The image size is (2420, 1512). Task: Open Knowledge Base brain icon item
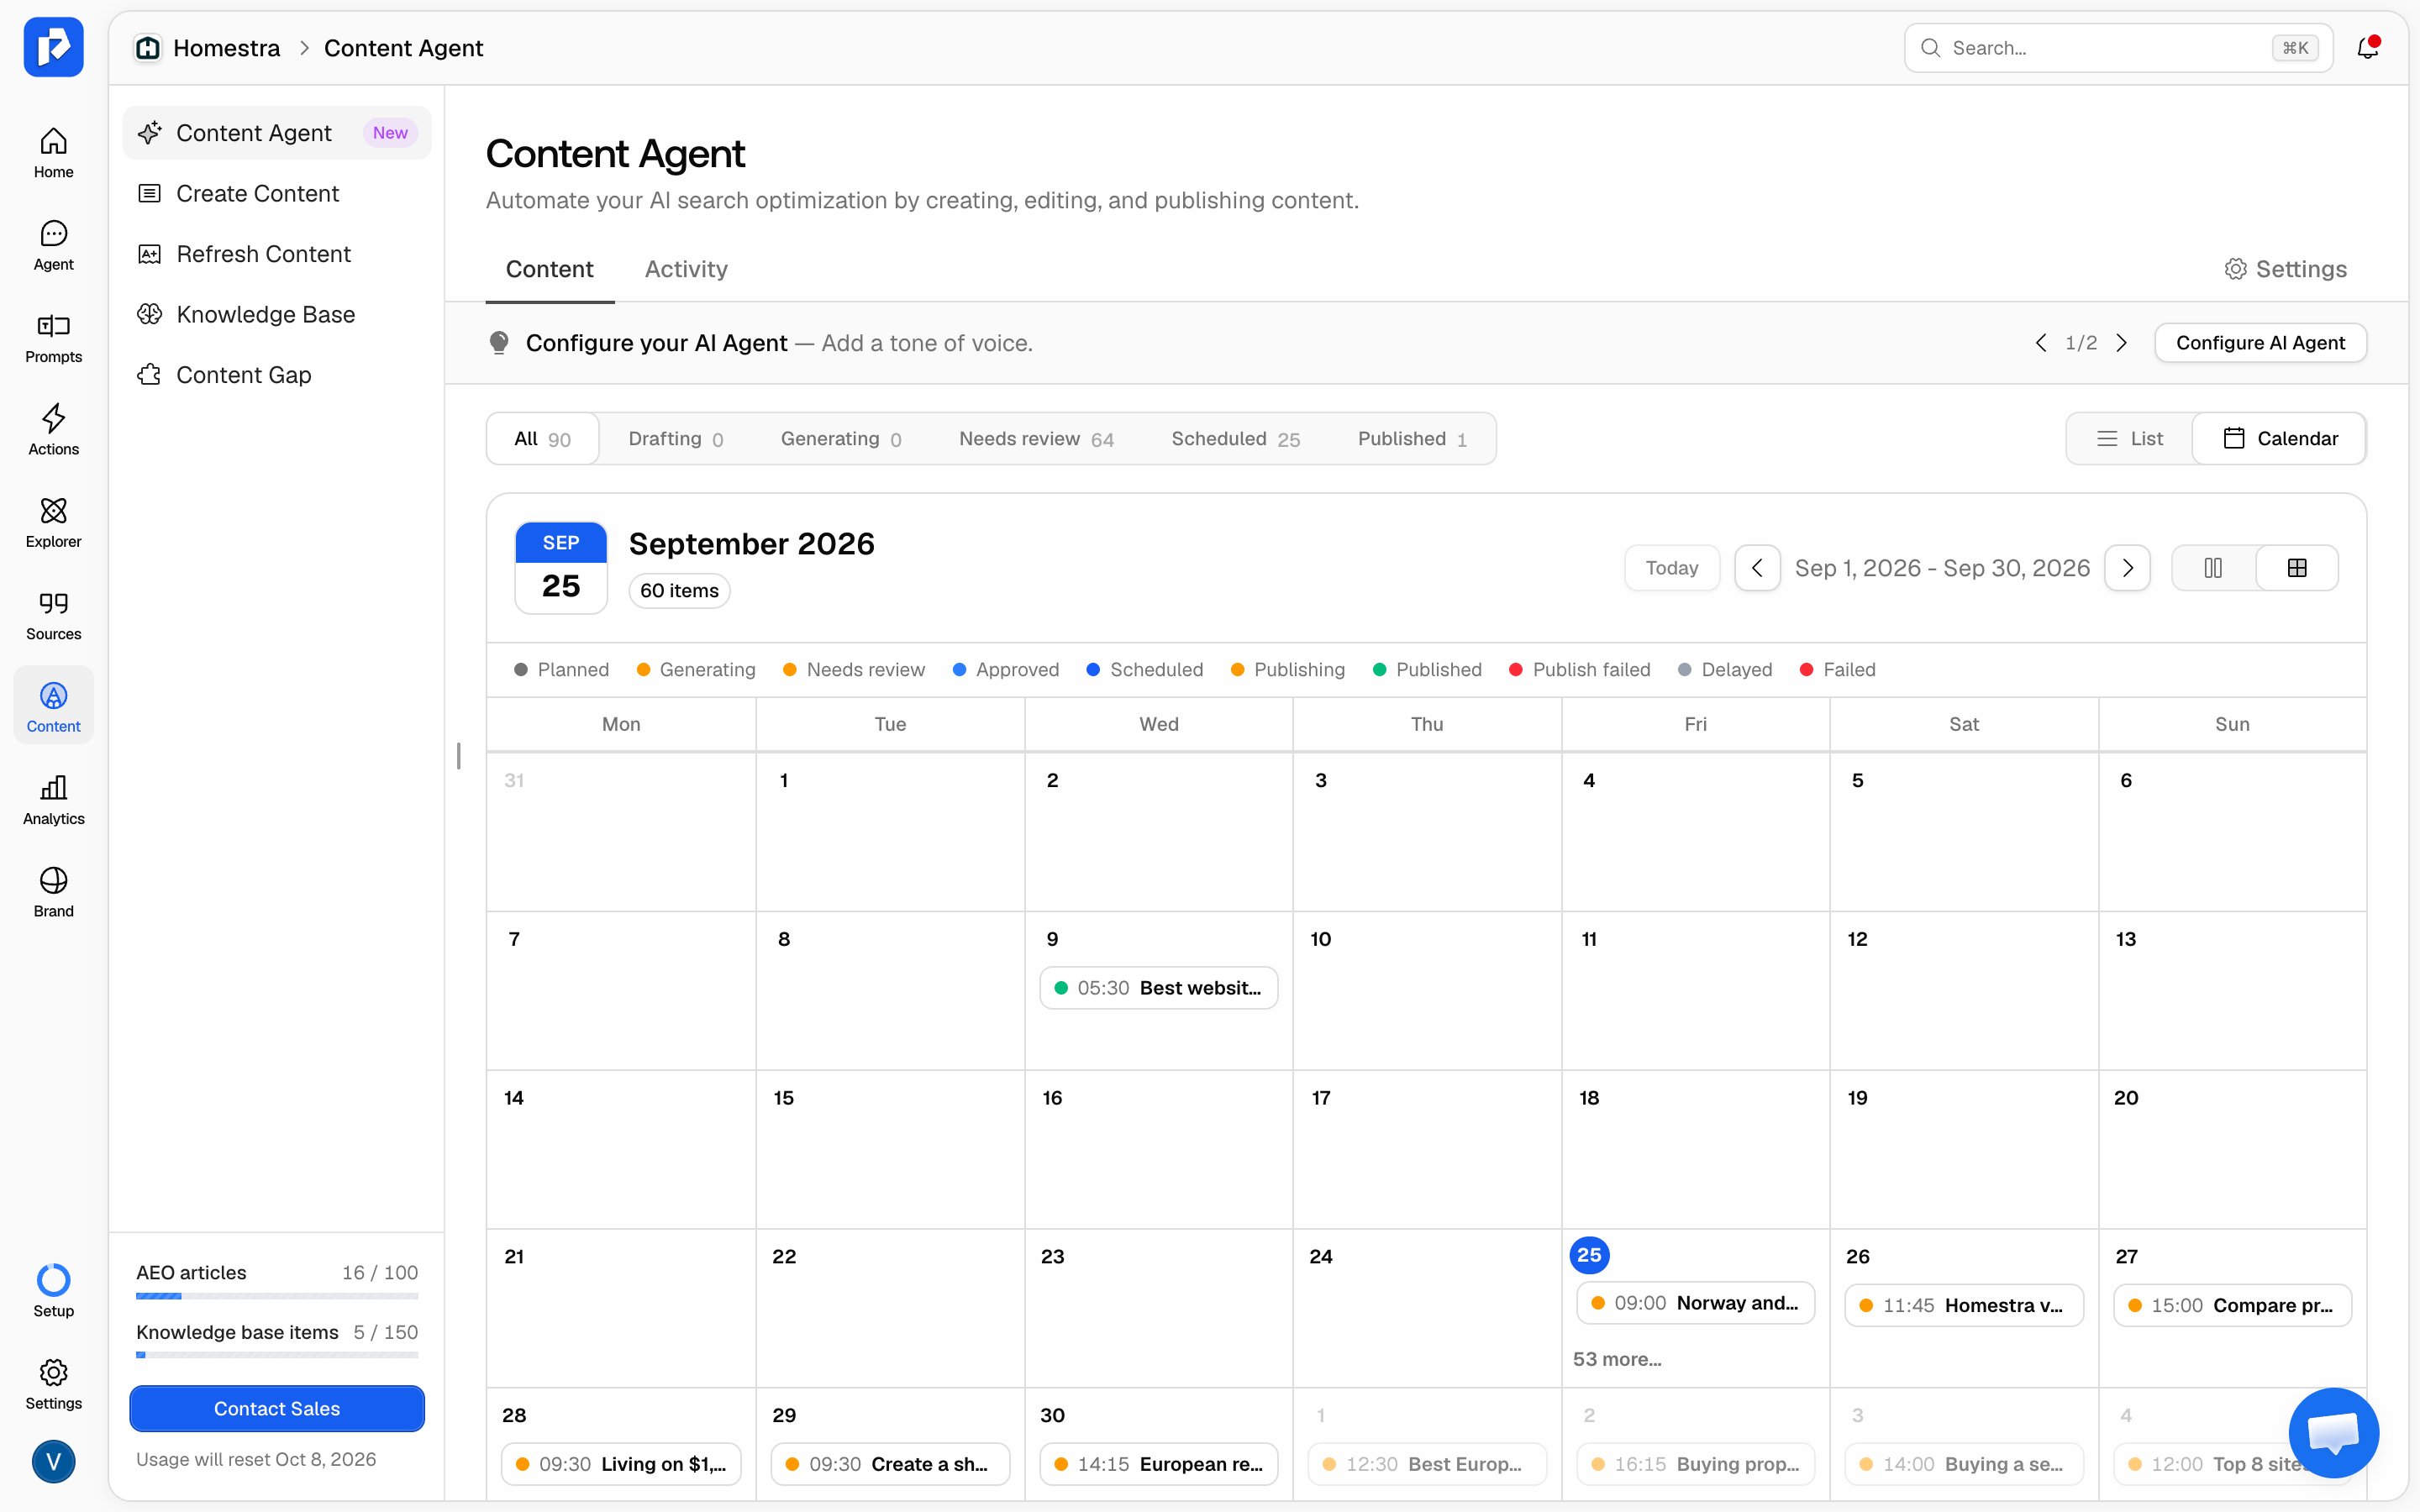pos(276,314)
